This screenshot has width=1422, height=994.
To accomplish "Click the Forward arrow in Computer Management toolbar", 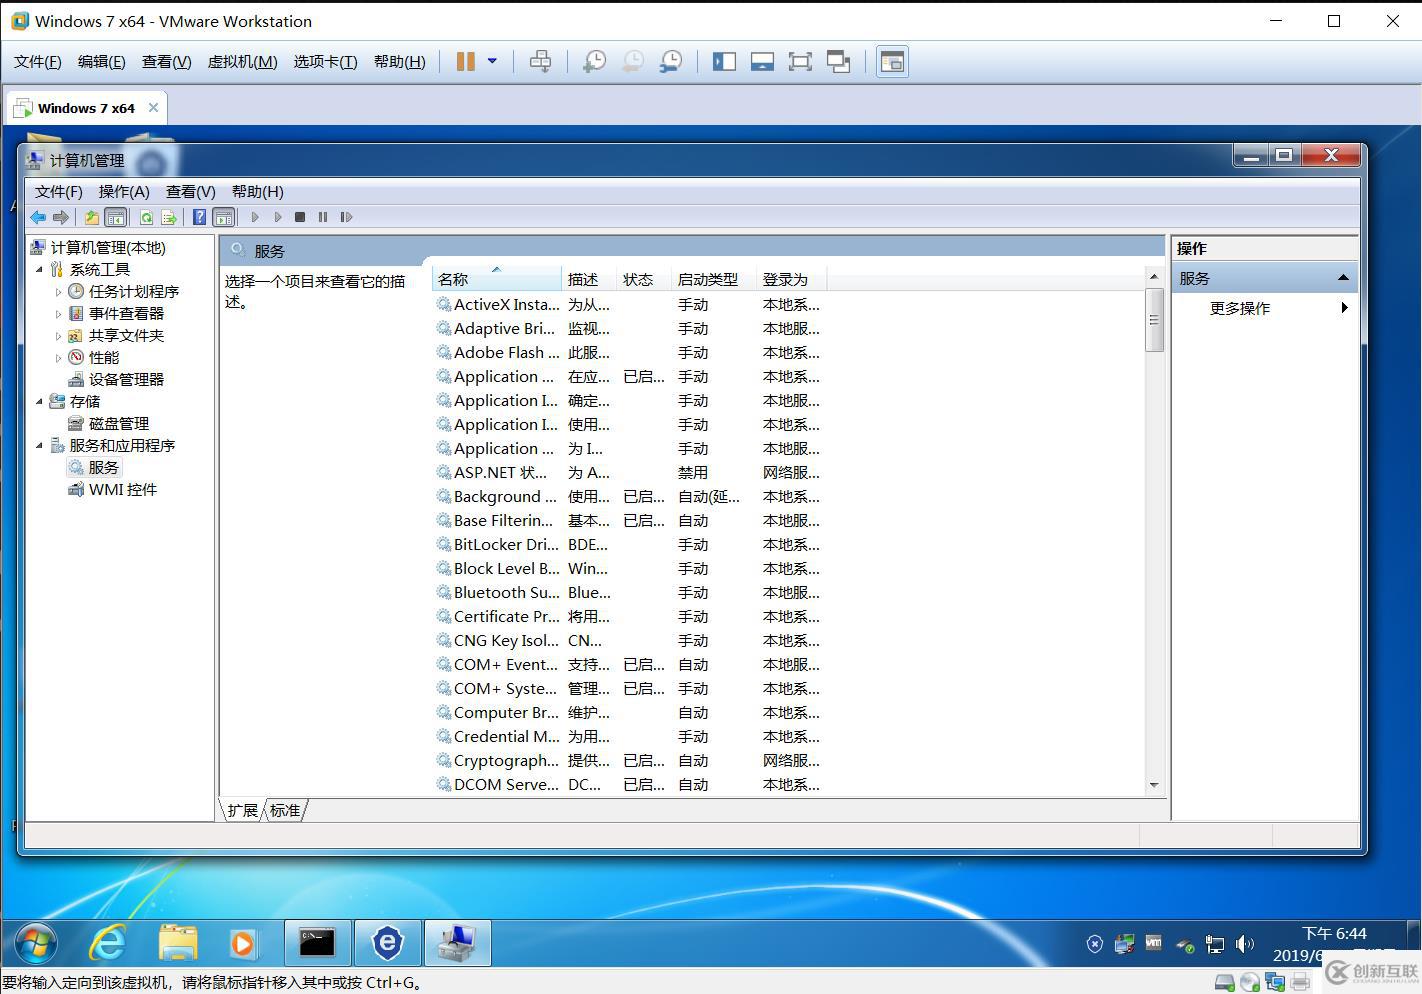I will click(61, 217).
